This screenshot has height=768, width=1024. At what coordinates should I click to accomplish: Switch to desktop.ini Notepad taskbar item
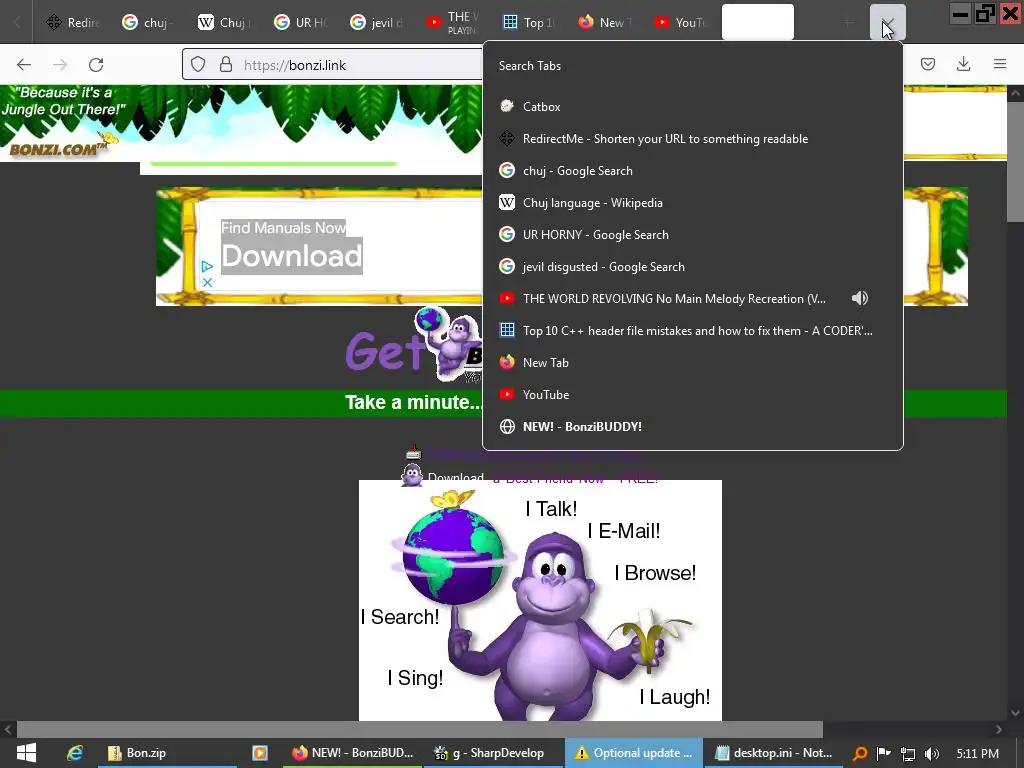[x=774, y=753]
